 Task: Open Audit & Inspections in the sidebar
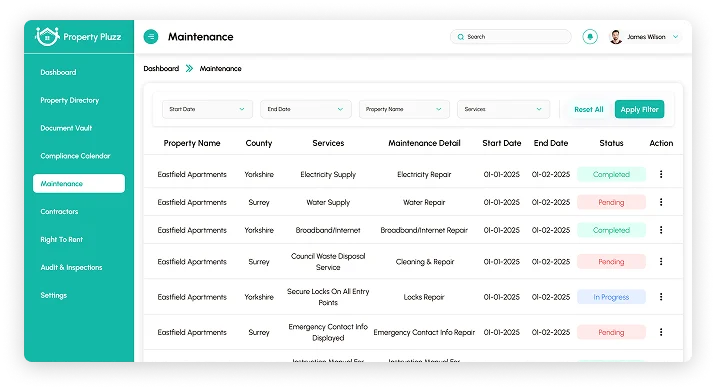pos(71,267)
